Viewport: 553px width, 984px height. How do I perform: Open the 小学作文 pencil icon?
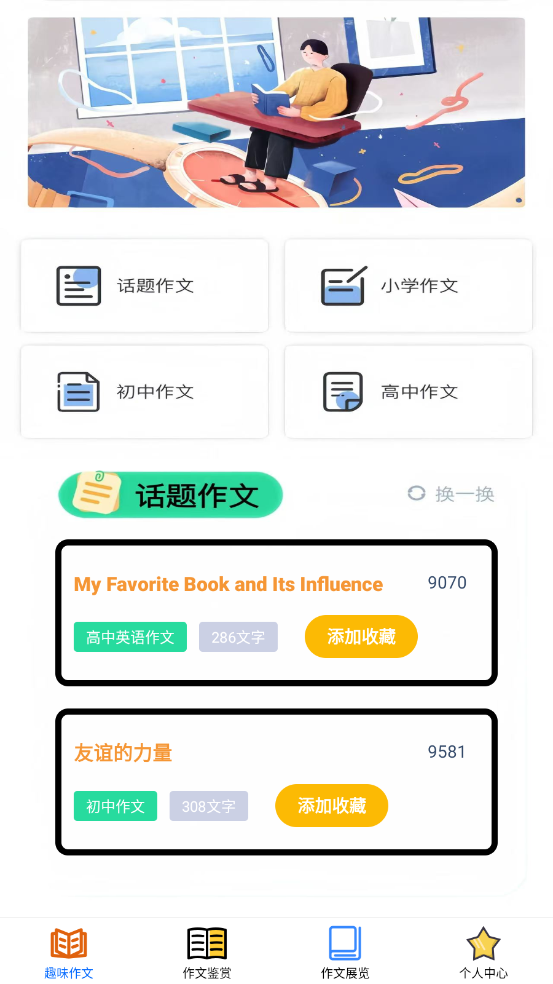pos(343,286)
